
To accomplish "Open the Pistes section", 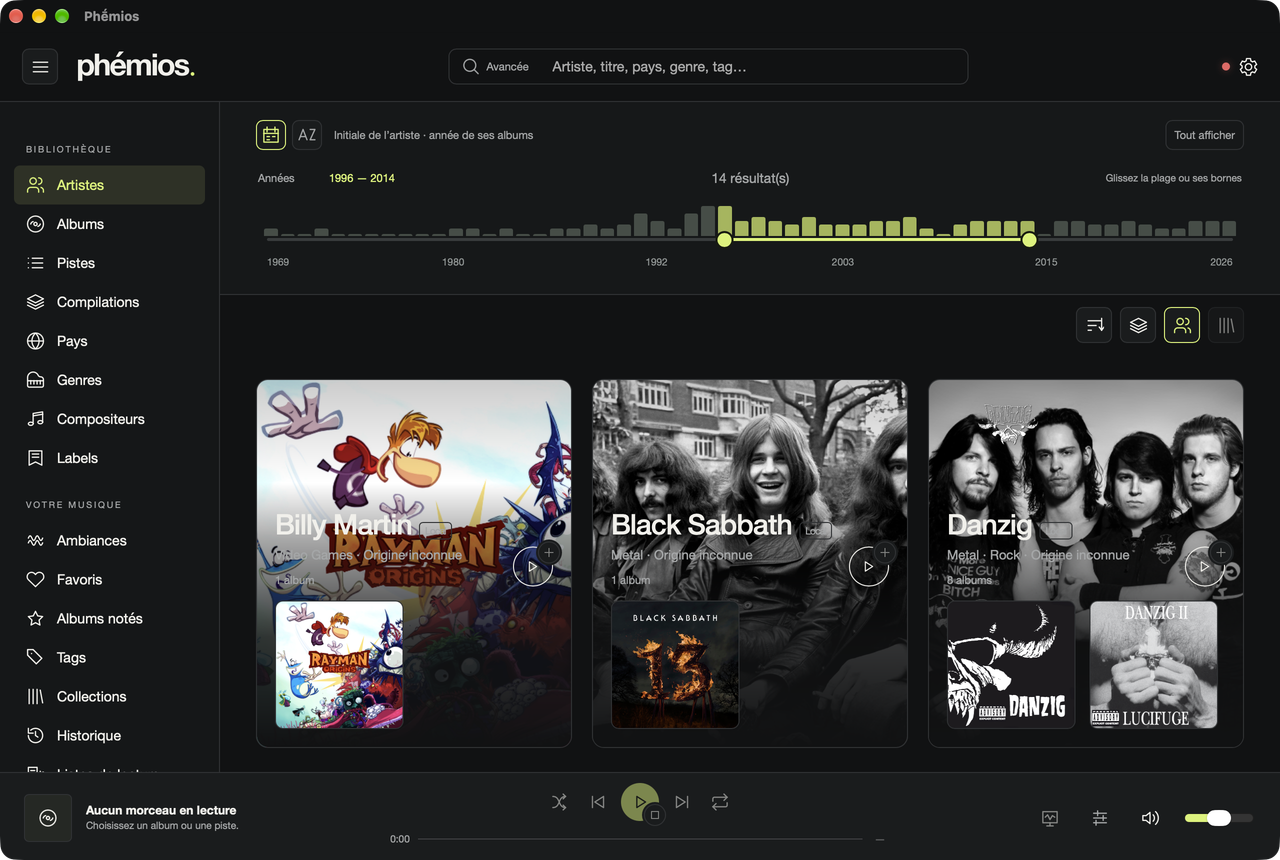I will [109, 263].
